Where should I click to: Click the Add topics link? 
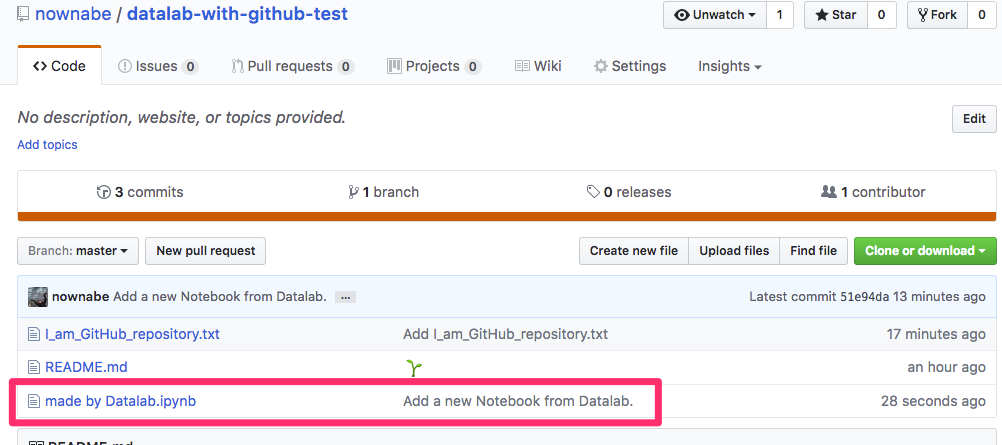pyautogui.click(x=47, y=145)
